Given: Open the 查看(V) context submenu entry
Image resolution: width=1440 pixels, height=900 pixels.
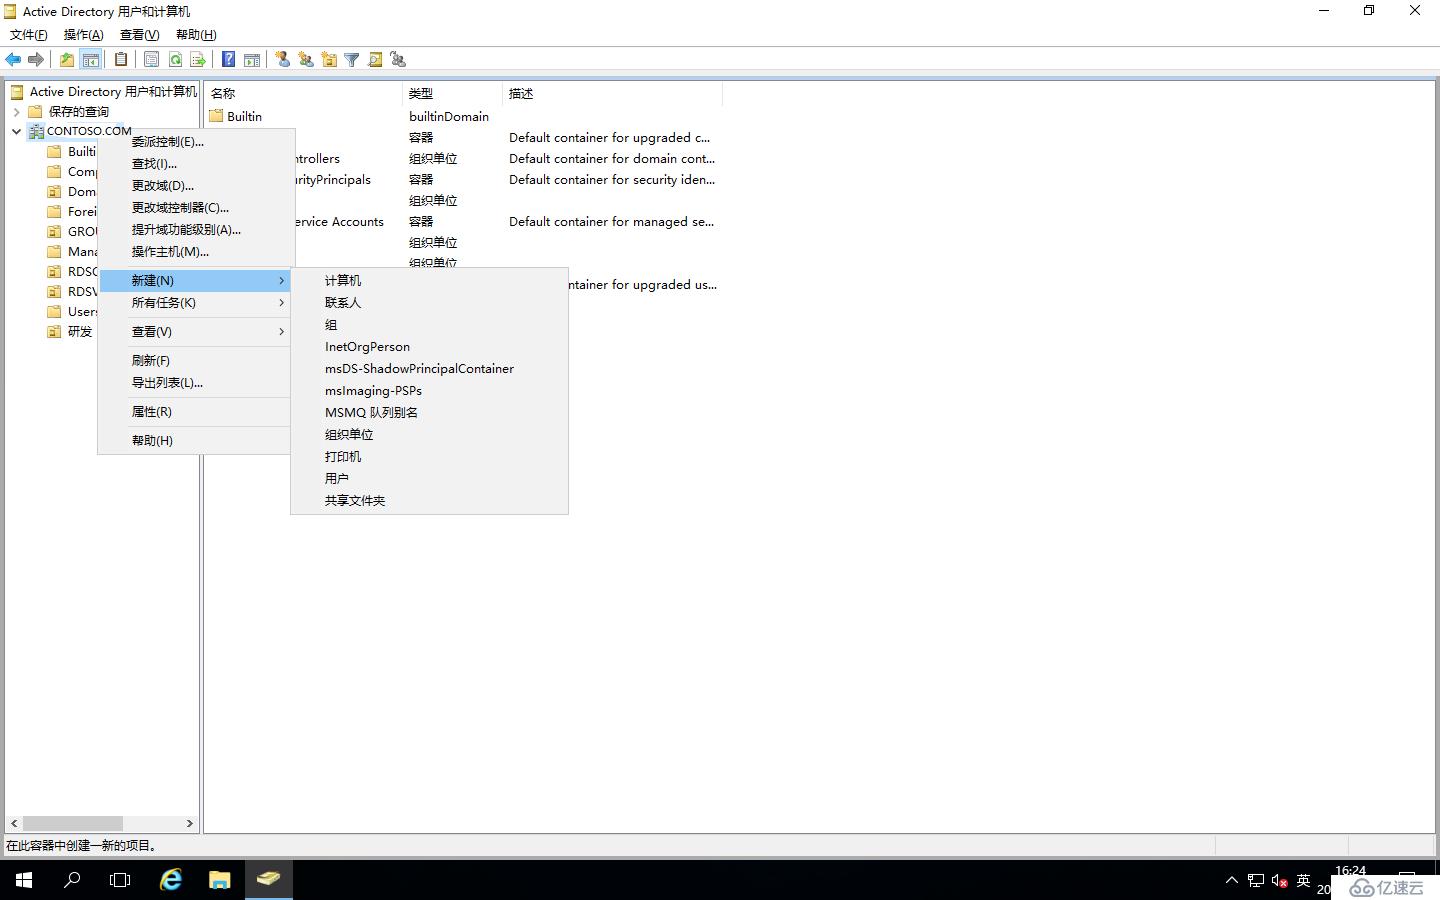Looking at the screenshot, I should pyautogui.click(x=195, y=332).
